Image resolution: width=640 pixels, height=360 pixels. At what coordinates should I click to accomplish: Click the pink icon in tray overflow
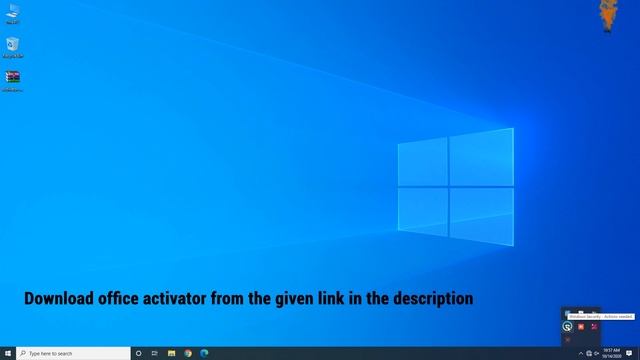(594, 327)
